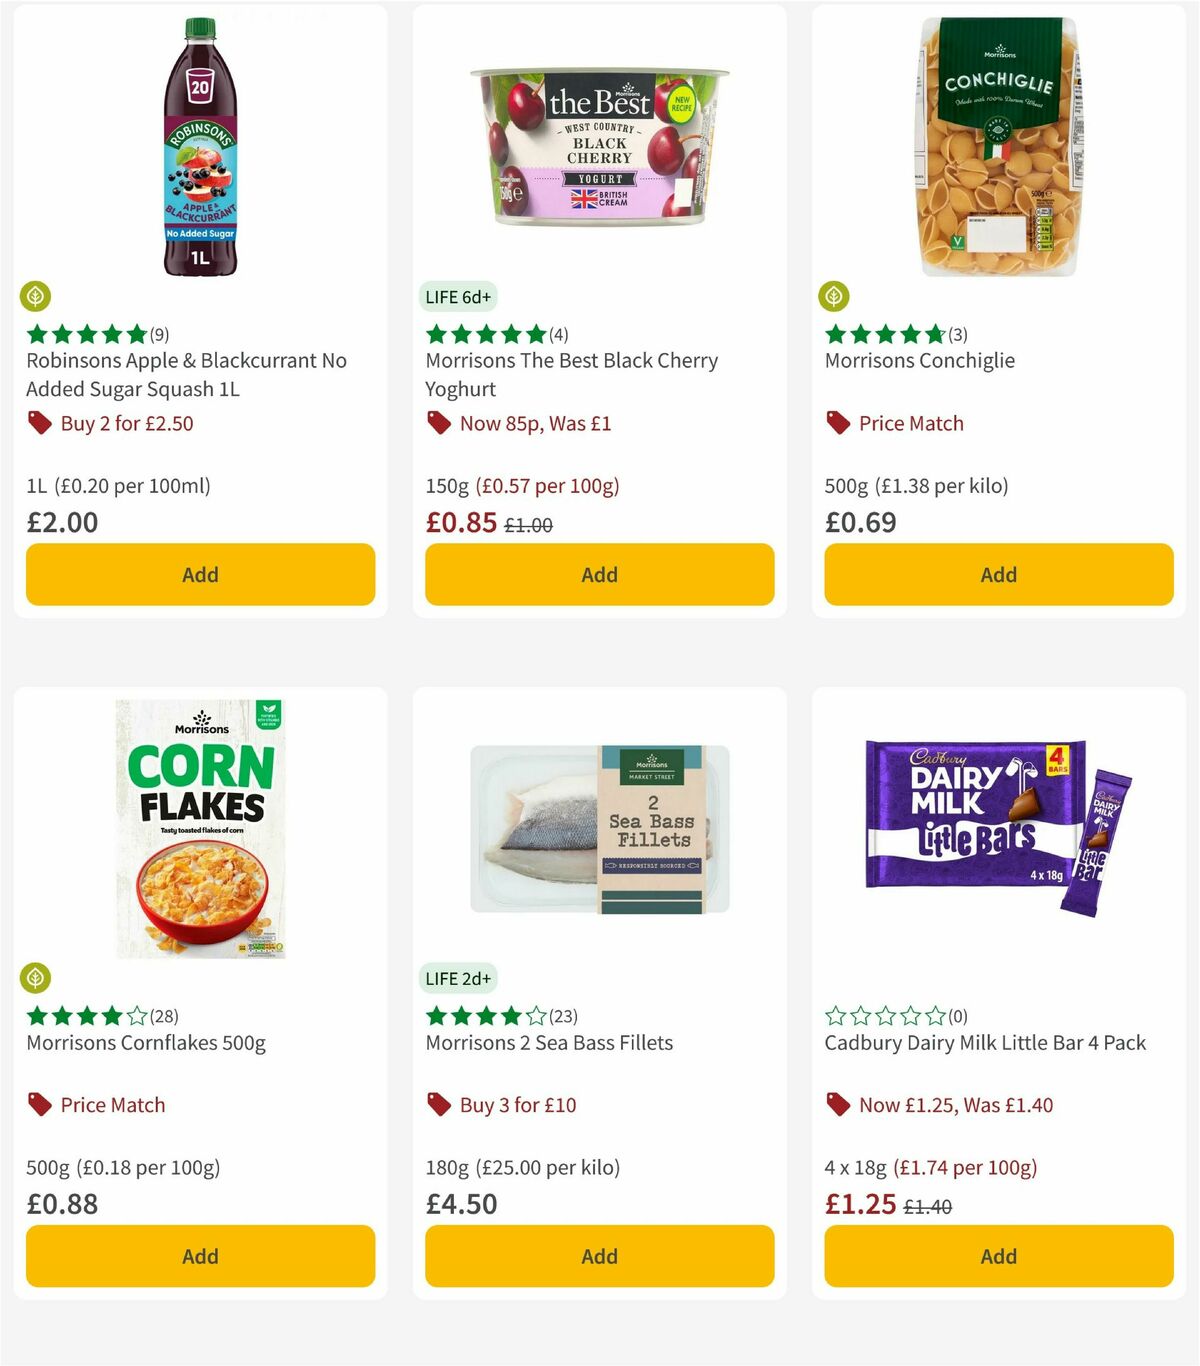This screenshot has width=1200, height=1366.
Task: Open the '(23)' reviews for Sea Bass Fillets
Action: (564, 1016)
